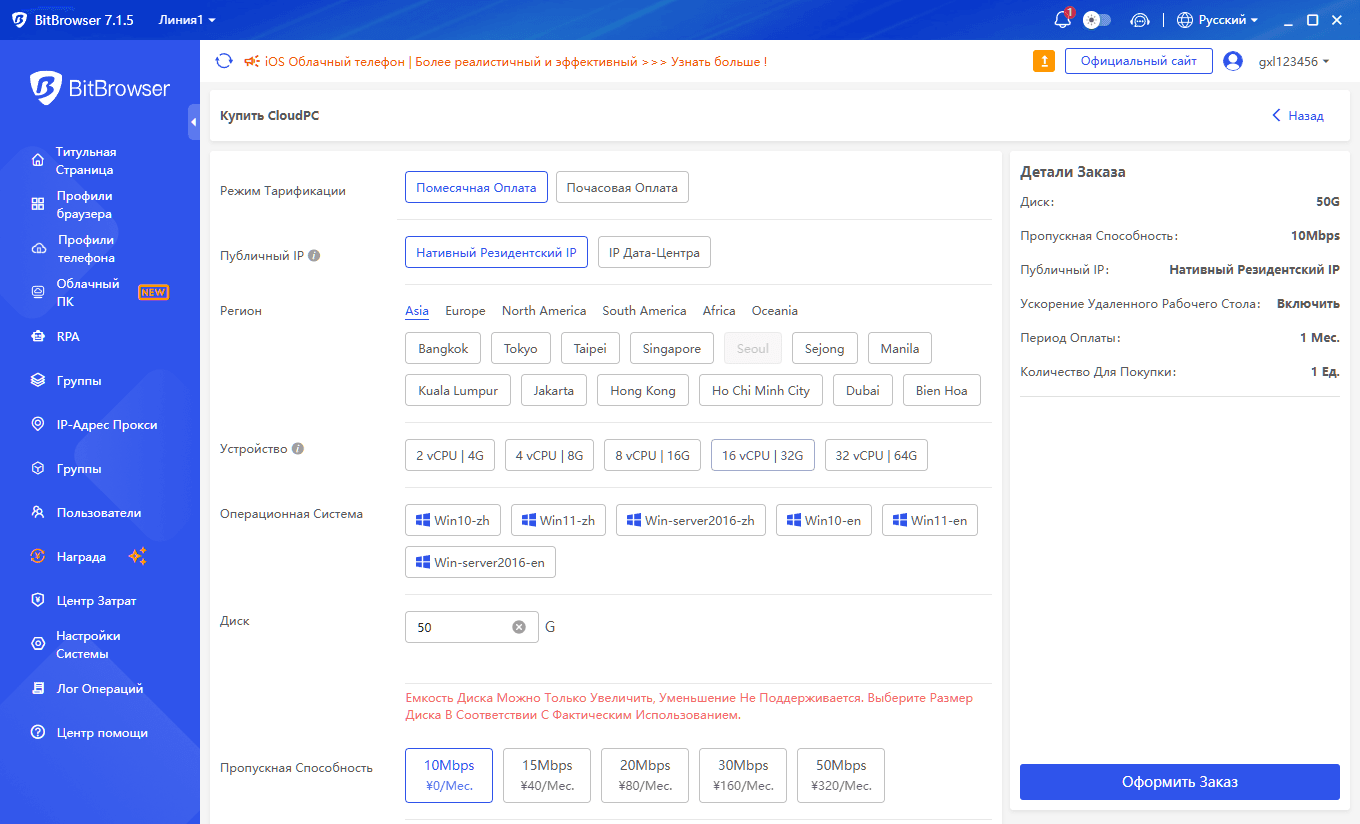Select Ho Chi Minh City location

pyautogui.click(x=761, y=390)
